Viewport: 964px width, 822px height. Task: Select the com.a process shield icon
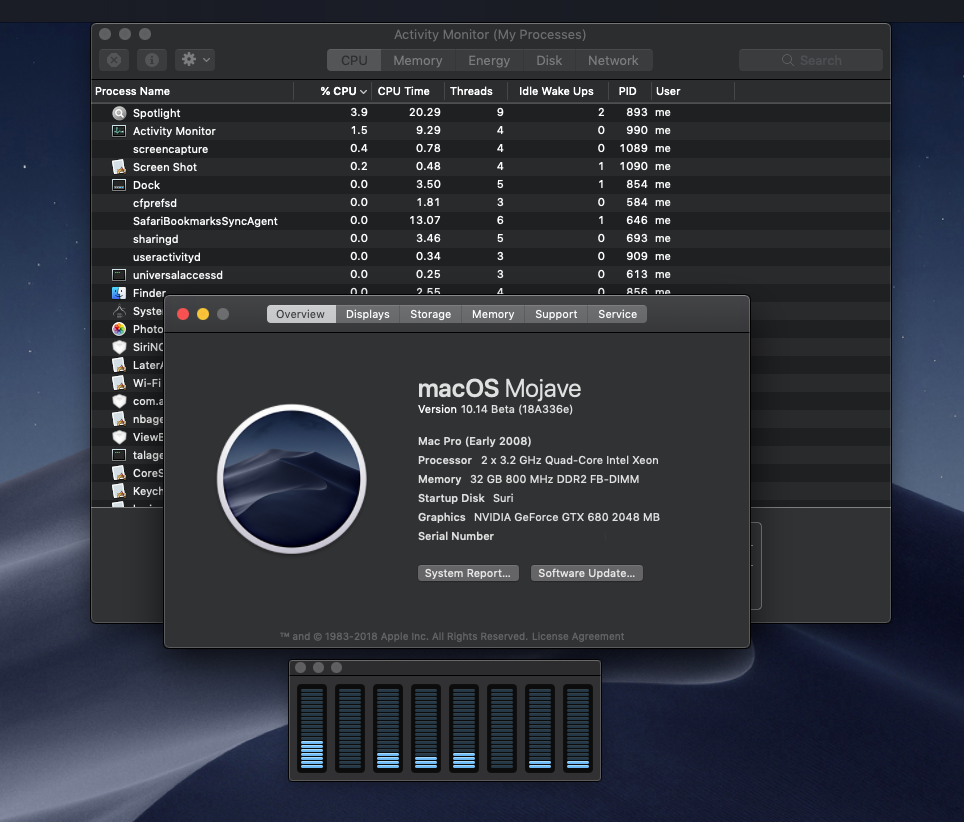119,401
